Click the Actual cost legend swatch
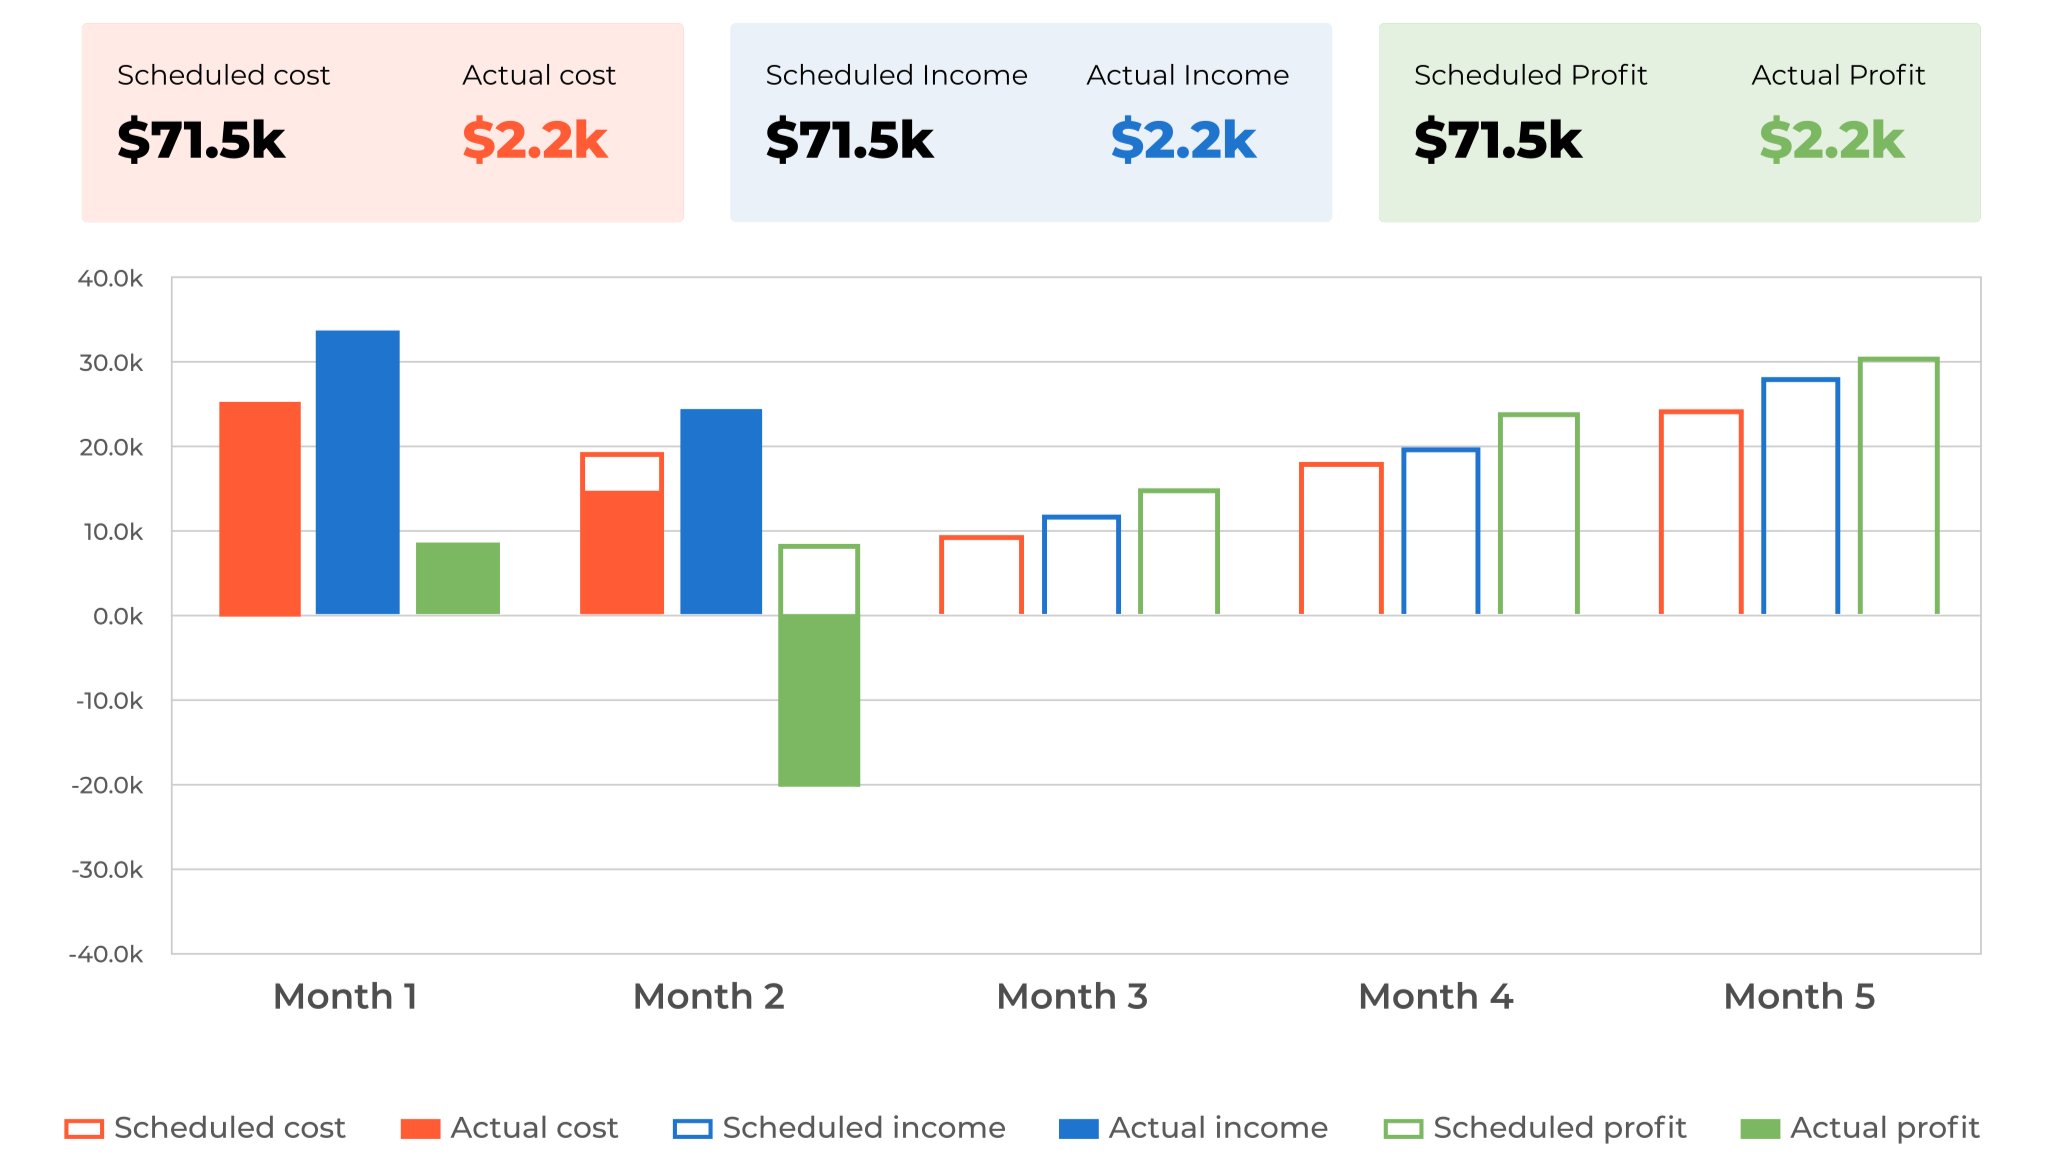Viewport: 2048px width, 1165px height. (420, 1129)
